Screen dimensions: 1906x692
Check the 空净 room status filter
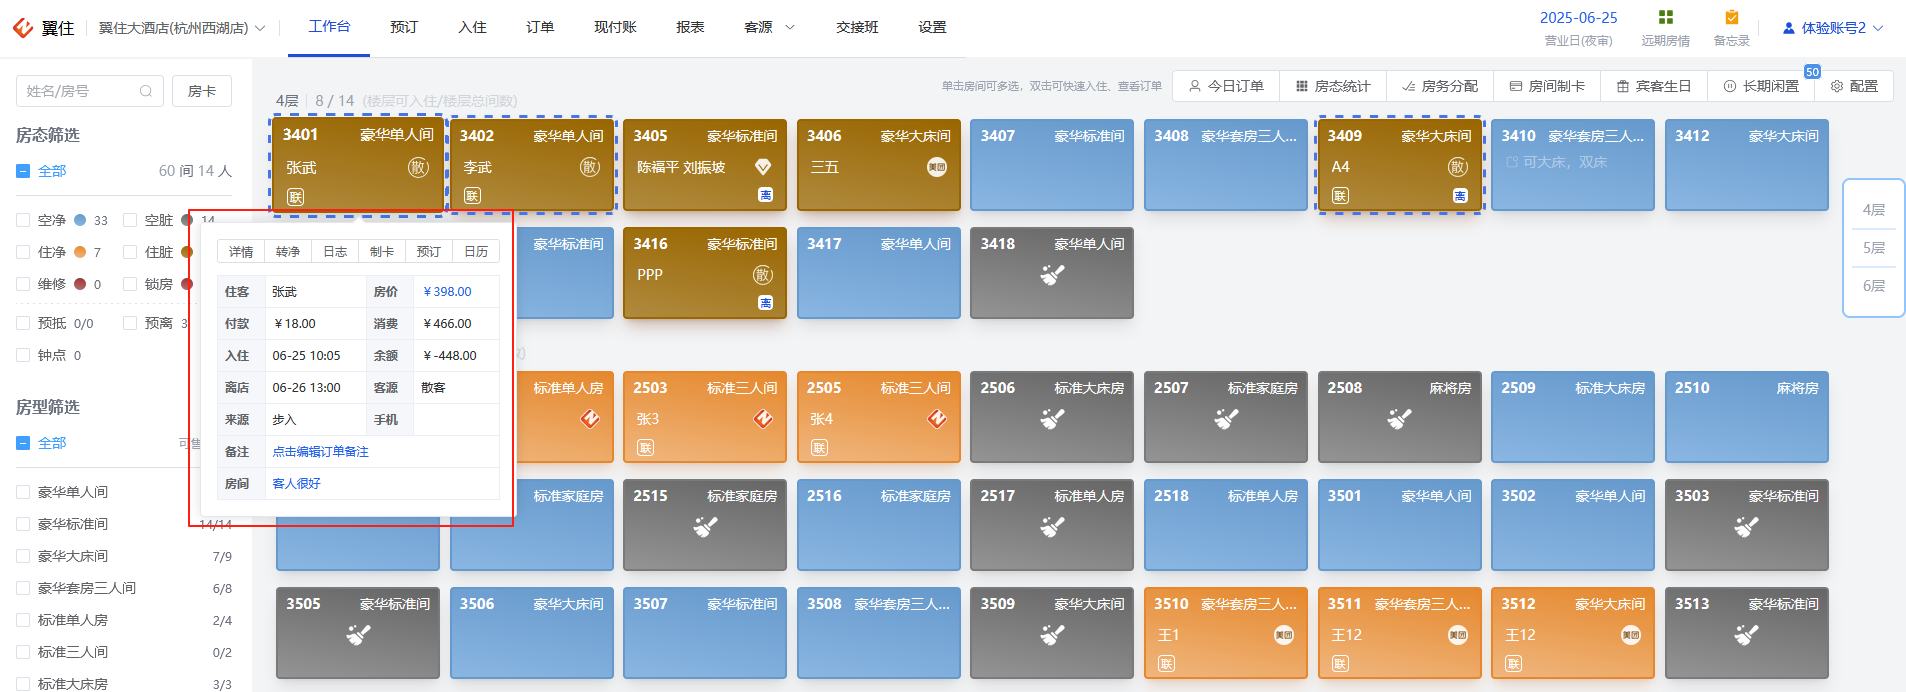click(23, 220)
